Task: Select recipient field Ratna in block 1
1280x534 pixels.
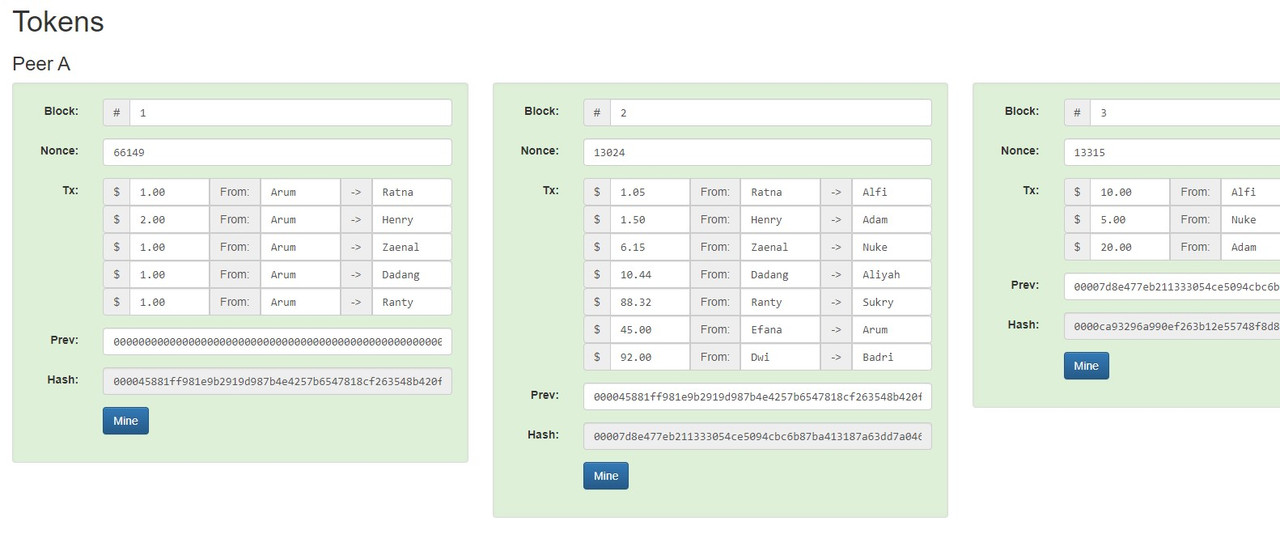Action: tap(412, 192)
